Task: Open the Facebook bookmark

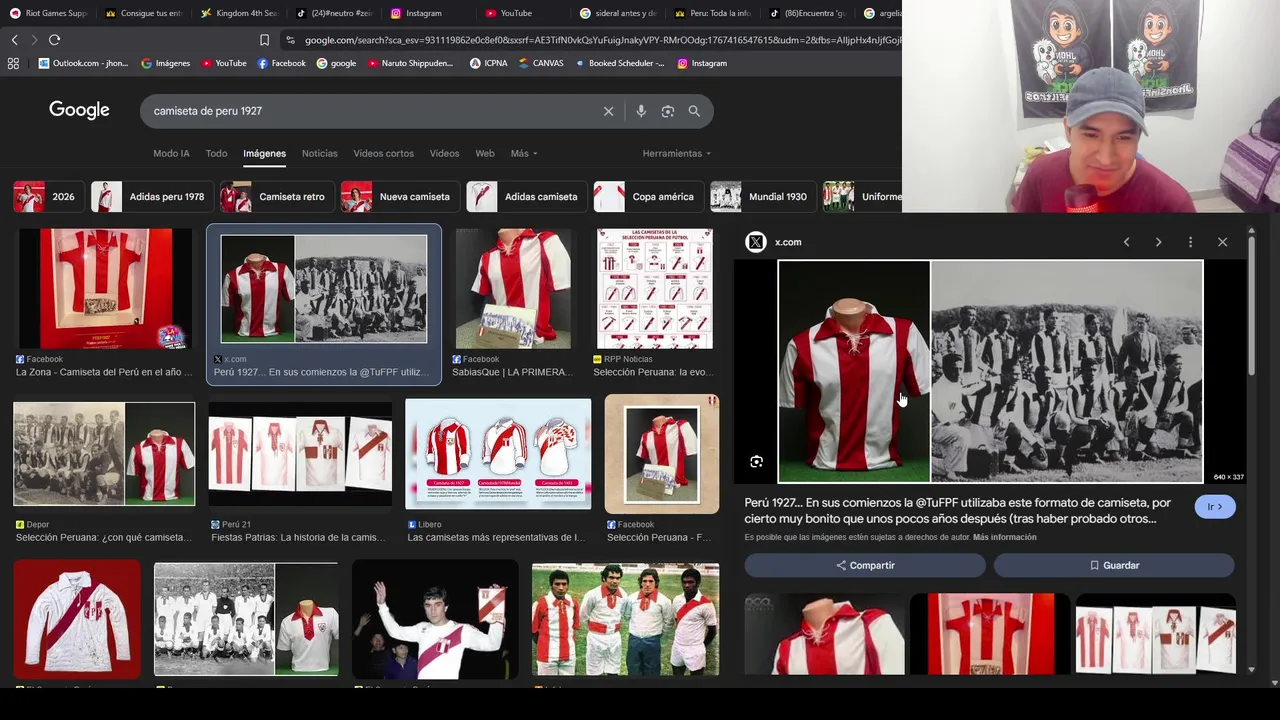Action: [x=282, y=63]
